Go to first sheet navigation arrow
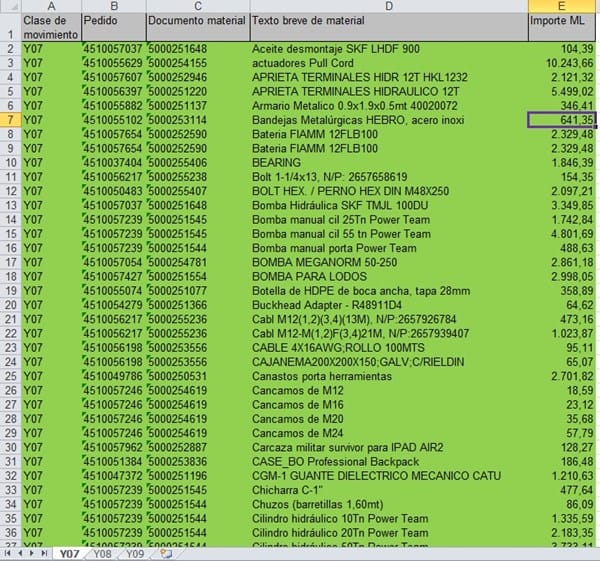Image resolution: width=600 pixels, height=561 pixels. click(8, 553)
